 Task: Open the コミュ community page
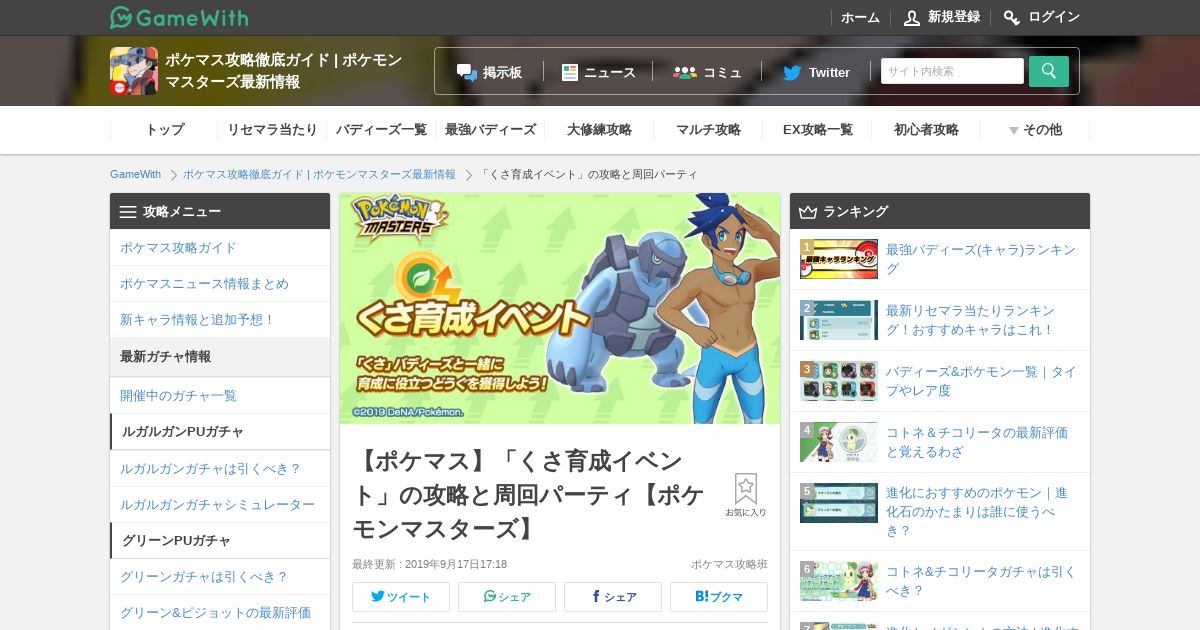click(x=707, y=72)
